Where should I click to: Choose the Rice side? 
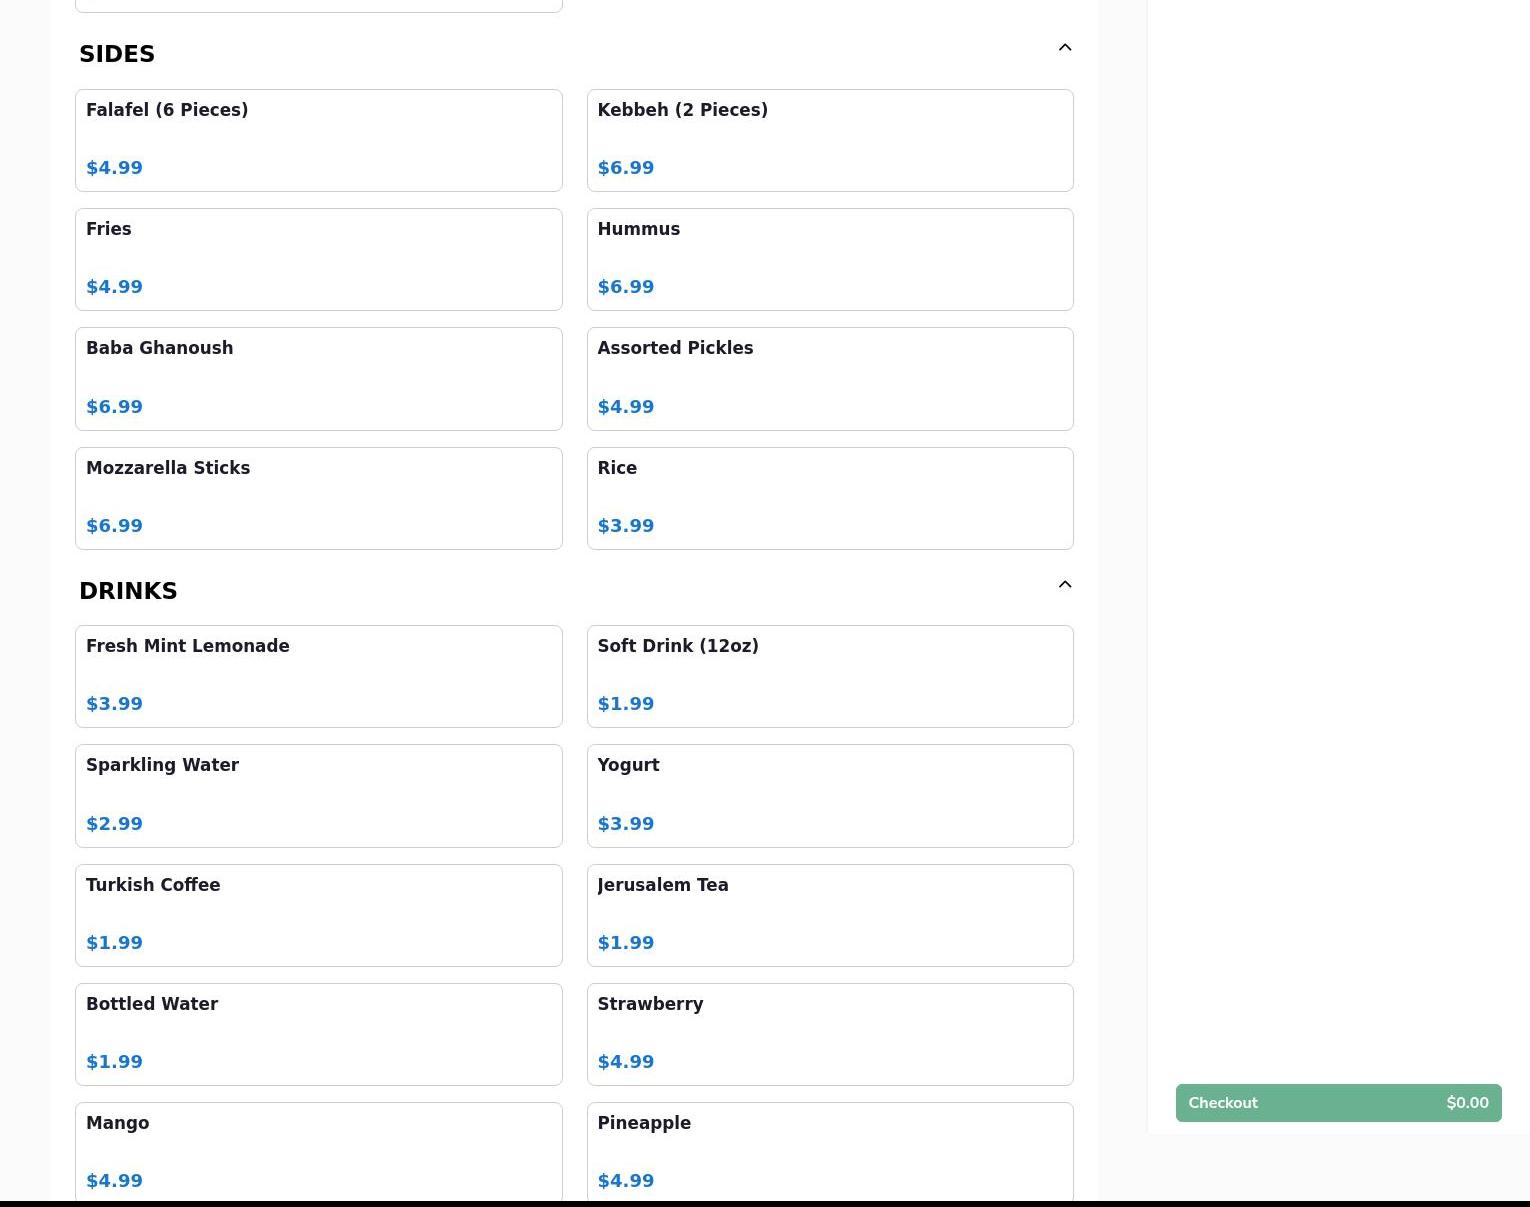829,498
